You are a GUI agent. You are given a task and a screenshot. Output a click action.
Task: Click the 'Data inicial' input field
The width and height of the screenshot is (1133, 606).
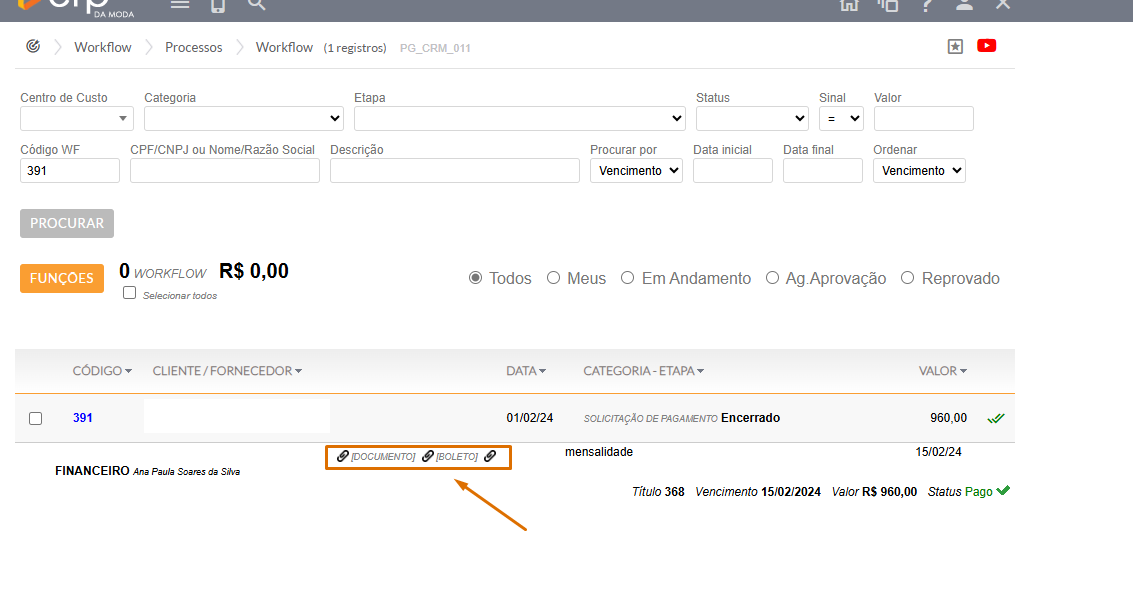coord(732,171)
